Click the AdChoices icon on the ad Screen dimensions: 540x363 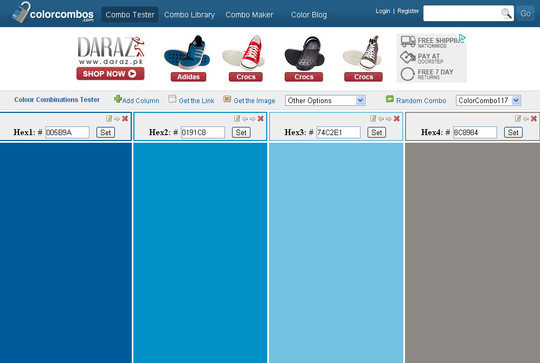click(x=462, y=38)
